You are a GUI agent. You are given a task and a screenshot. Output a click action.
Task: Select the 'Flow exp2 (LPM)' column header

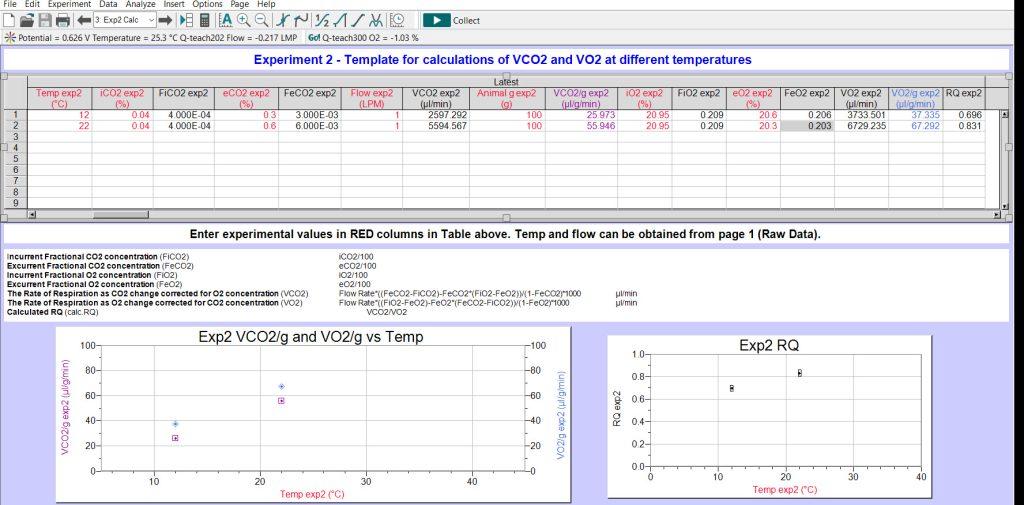click(372, 98)
